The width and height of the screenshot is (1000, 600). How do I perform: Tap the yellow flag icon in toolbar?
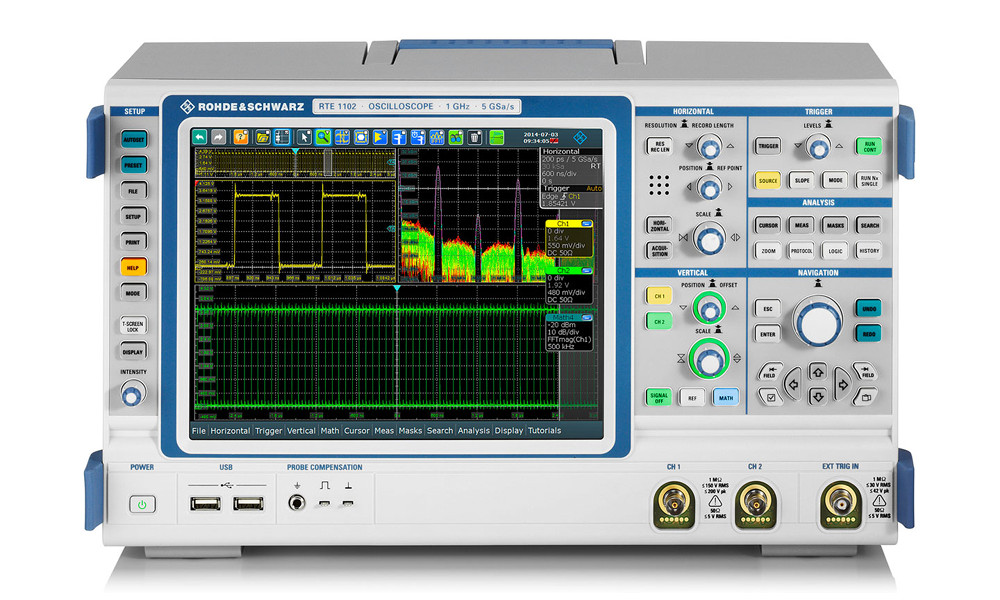[380, 137]
